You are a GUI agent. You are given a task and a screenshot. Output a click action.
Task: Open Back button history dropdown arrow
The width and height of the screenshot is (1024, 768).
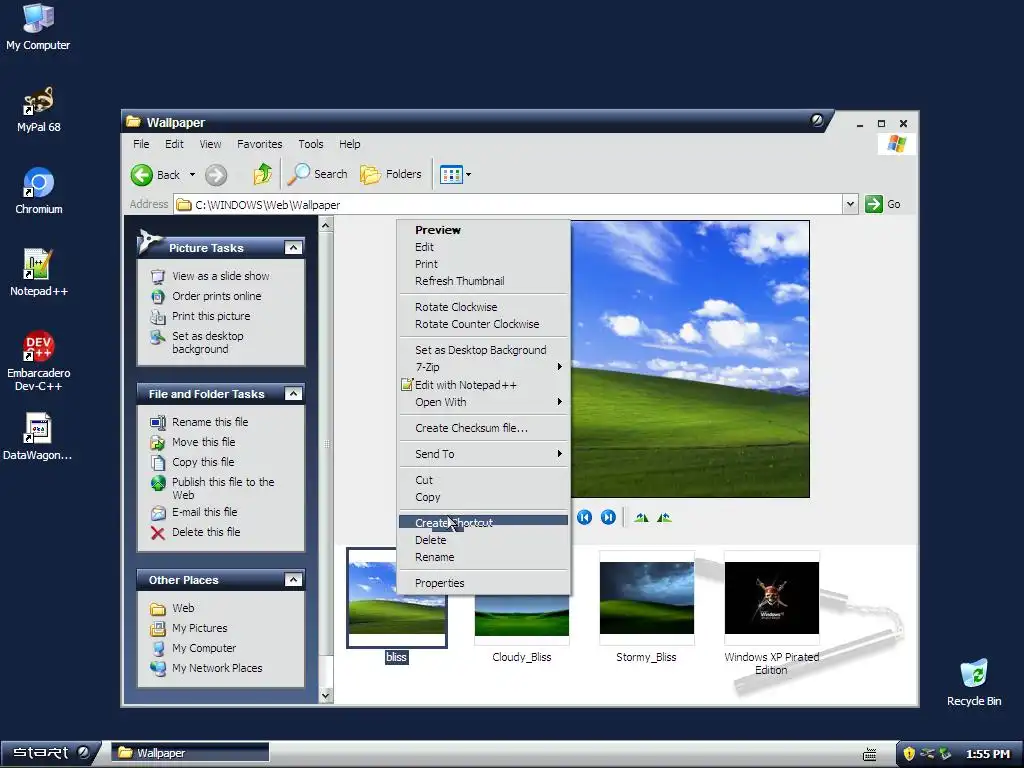pyautogui.click(x=192, y=174)
